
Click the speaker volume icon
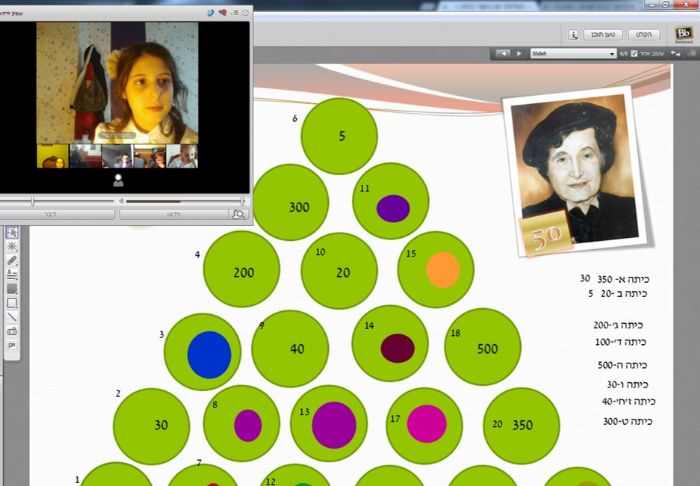coord(121,201)
